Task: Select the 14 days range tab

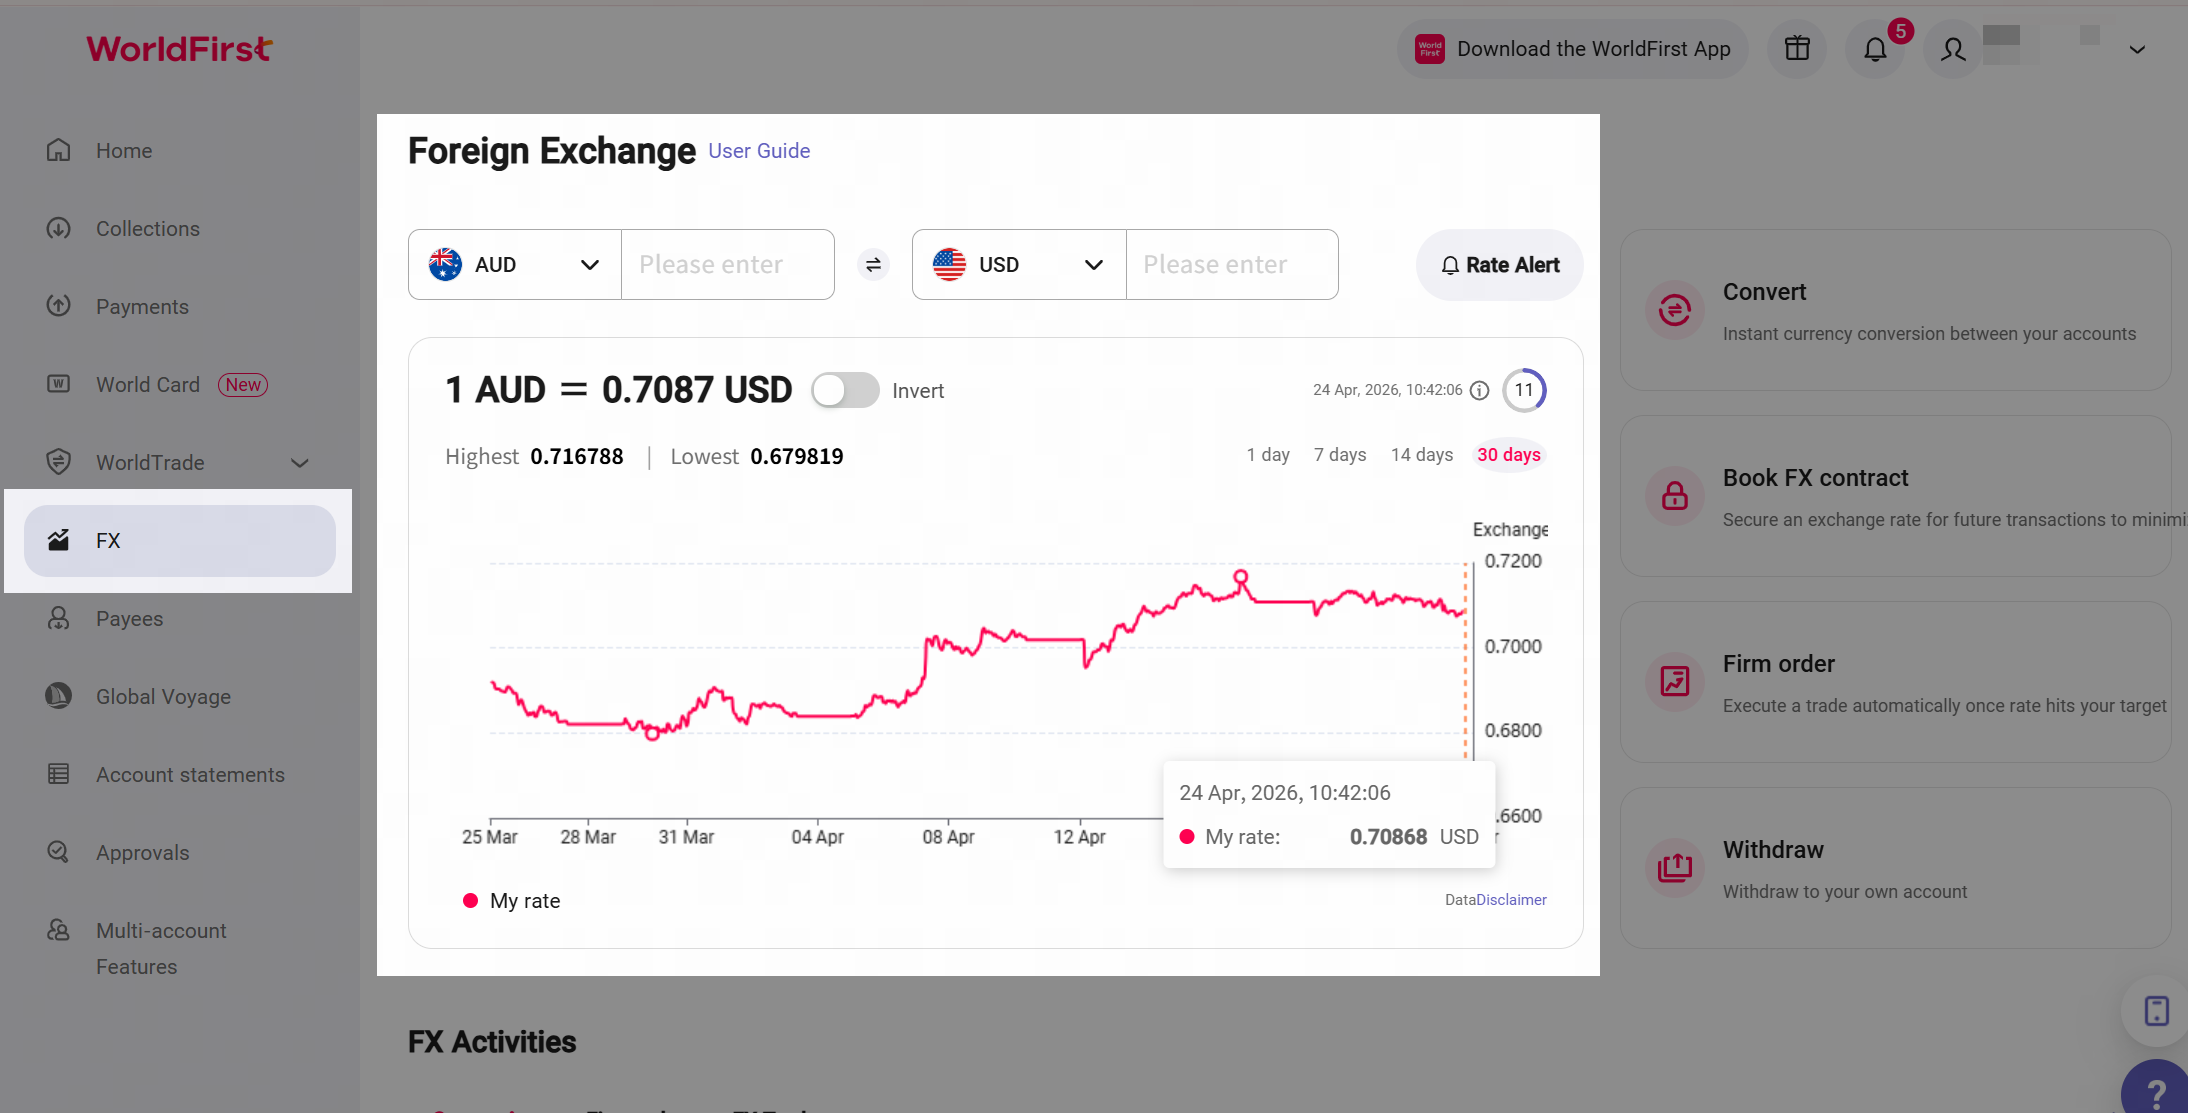Action: (x=1422, y=455)
